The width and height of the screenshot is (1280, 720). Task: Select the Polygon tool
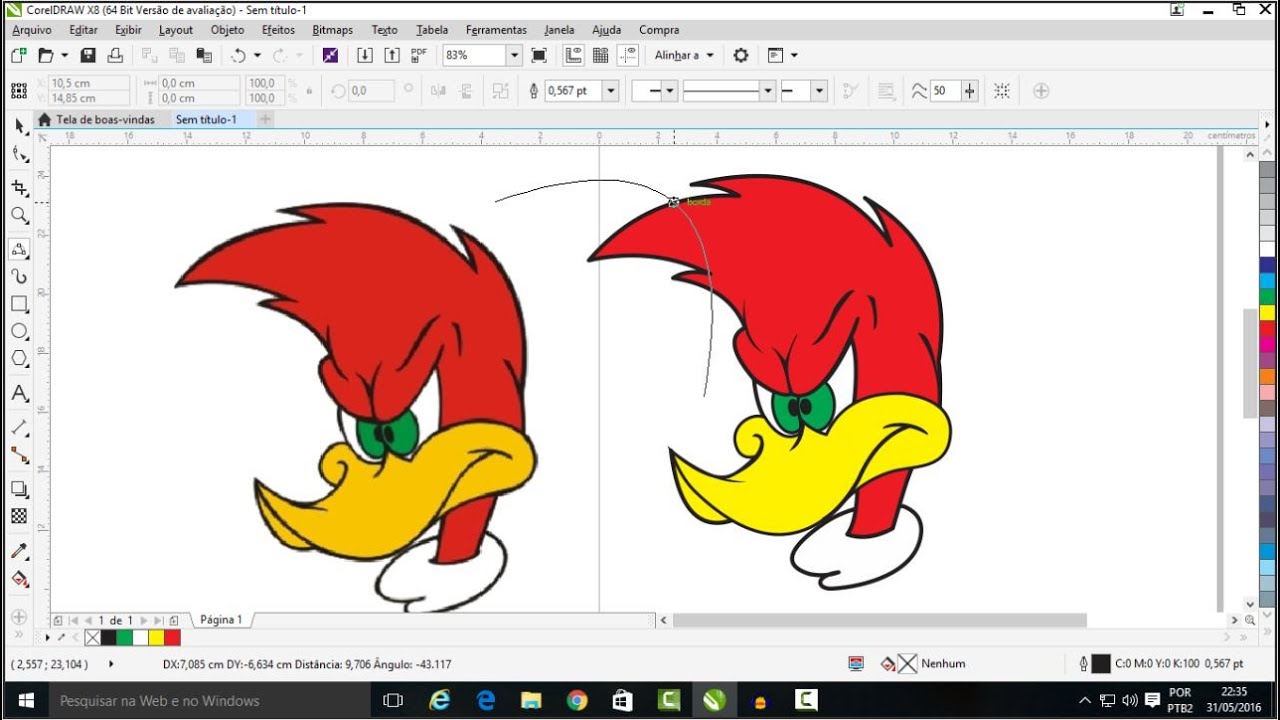pyautogui.click(x=19, y=359)
